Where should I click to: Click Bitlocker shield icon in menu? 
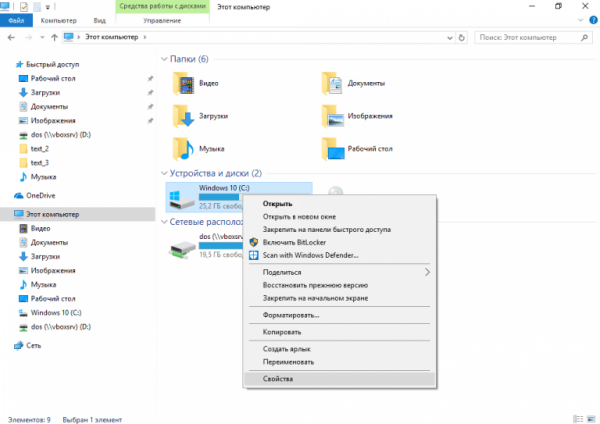[x=253, y=242]
